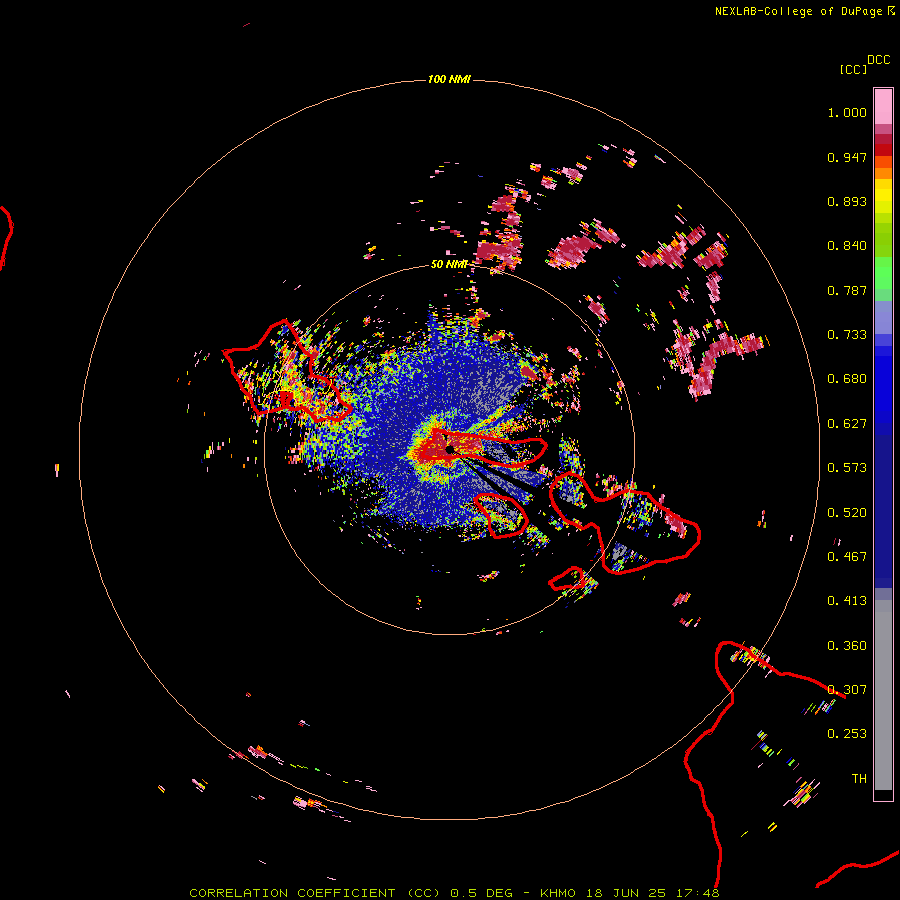
Task: Select the 0.627 scale value
Action: tap(847, 424)
